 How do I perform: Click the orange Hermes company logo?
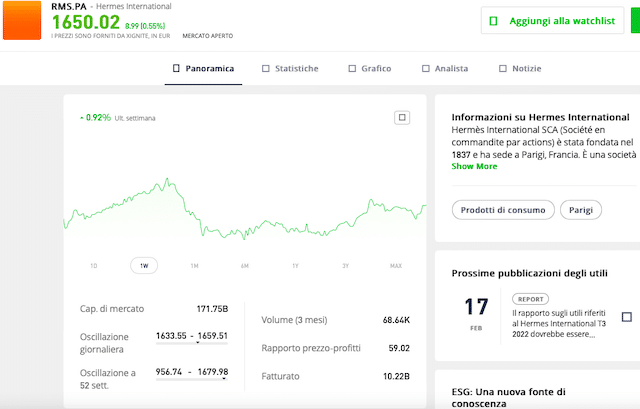(x=22, y=20)
